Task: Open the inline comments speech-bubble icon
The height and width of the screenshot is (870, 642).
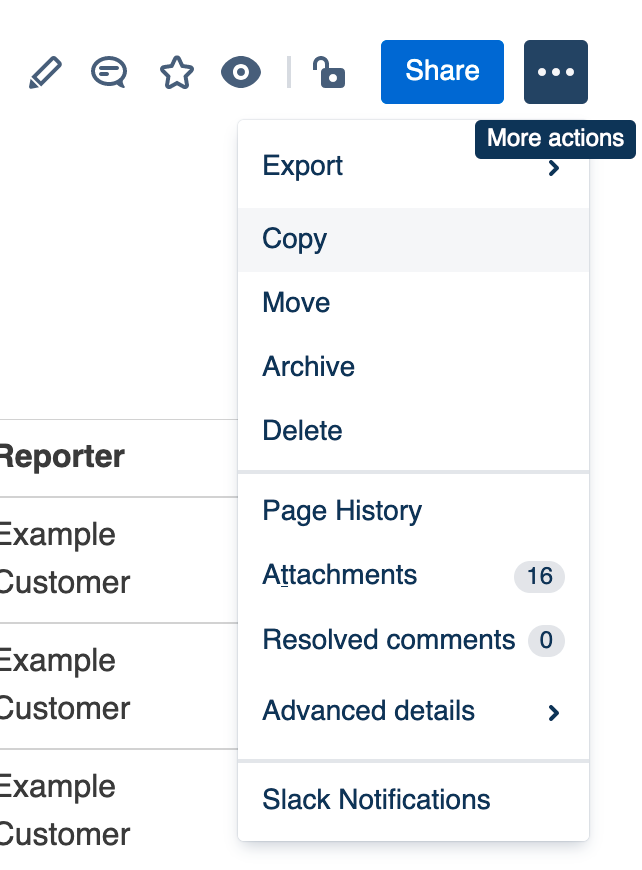Action: (x=109, y=72)
